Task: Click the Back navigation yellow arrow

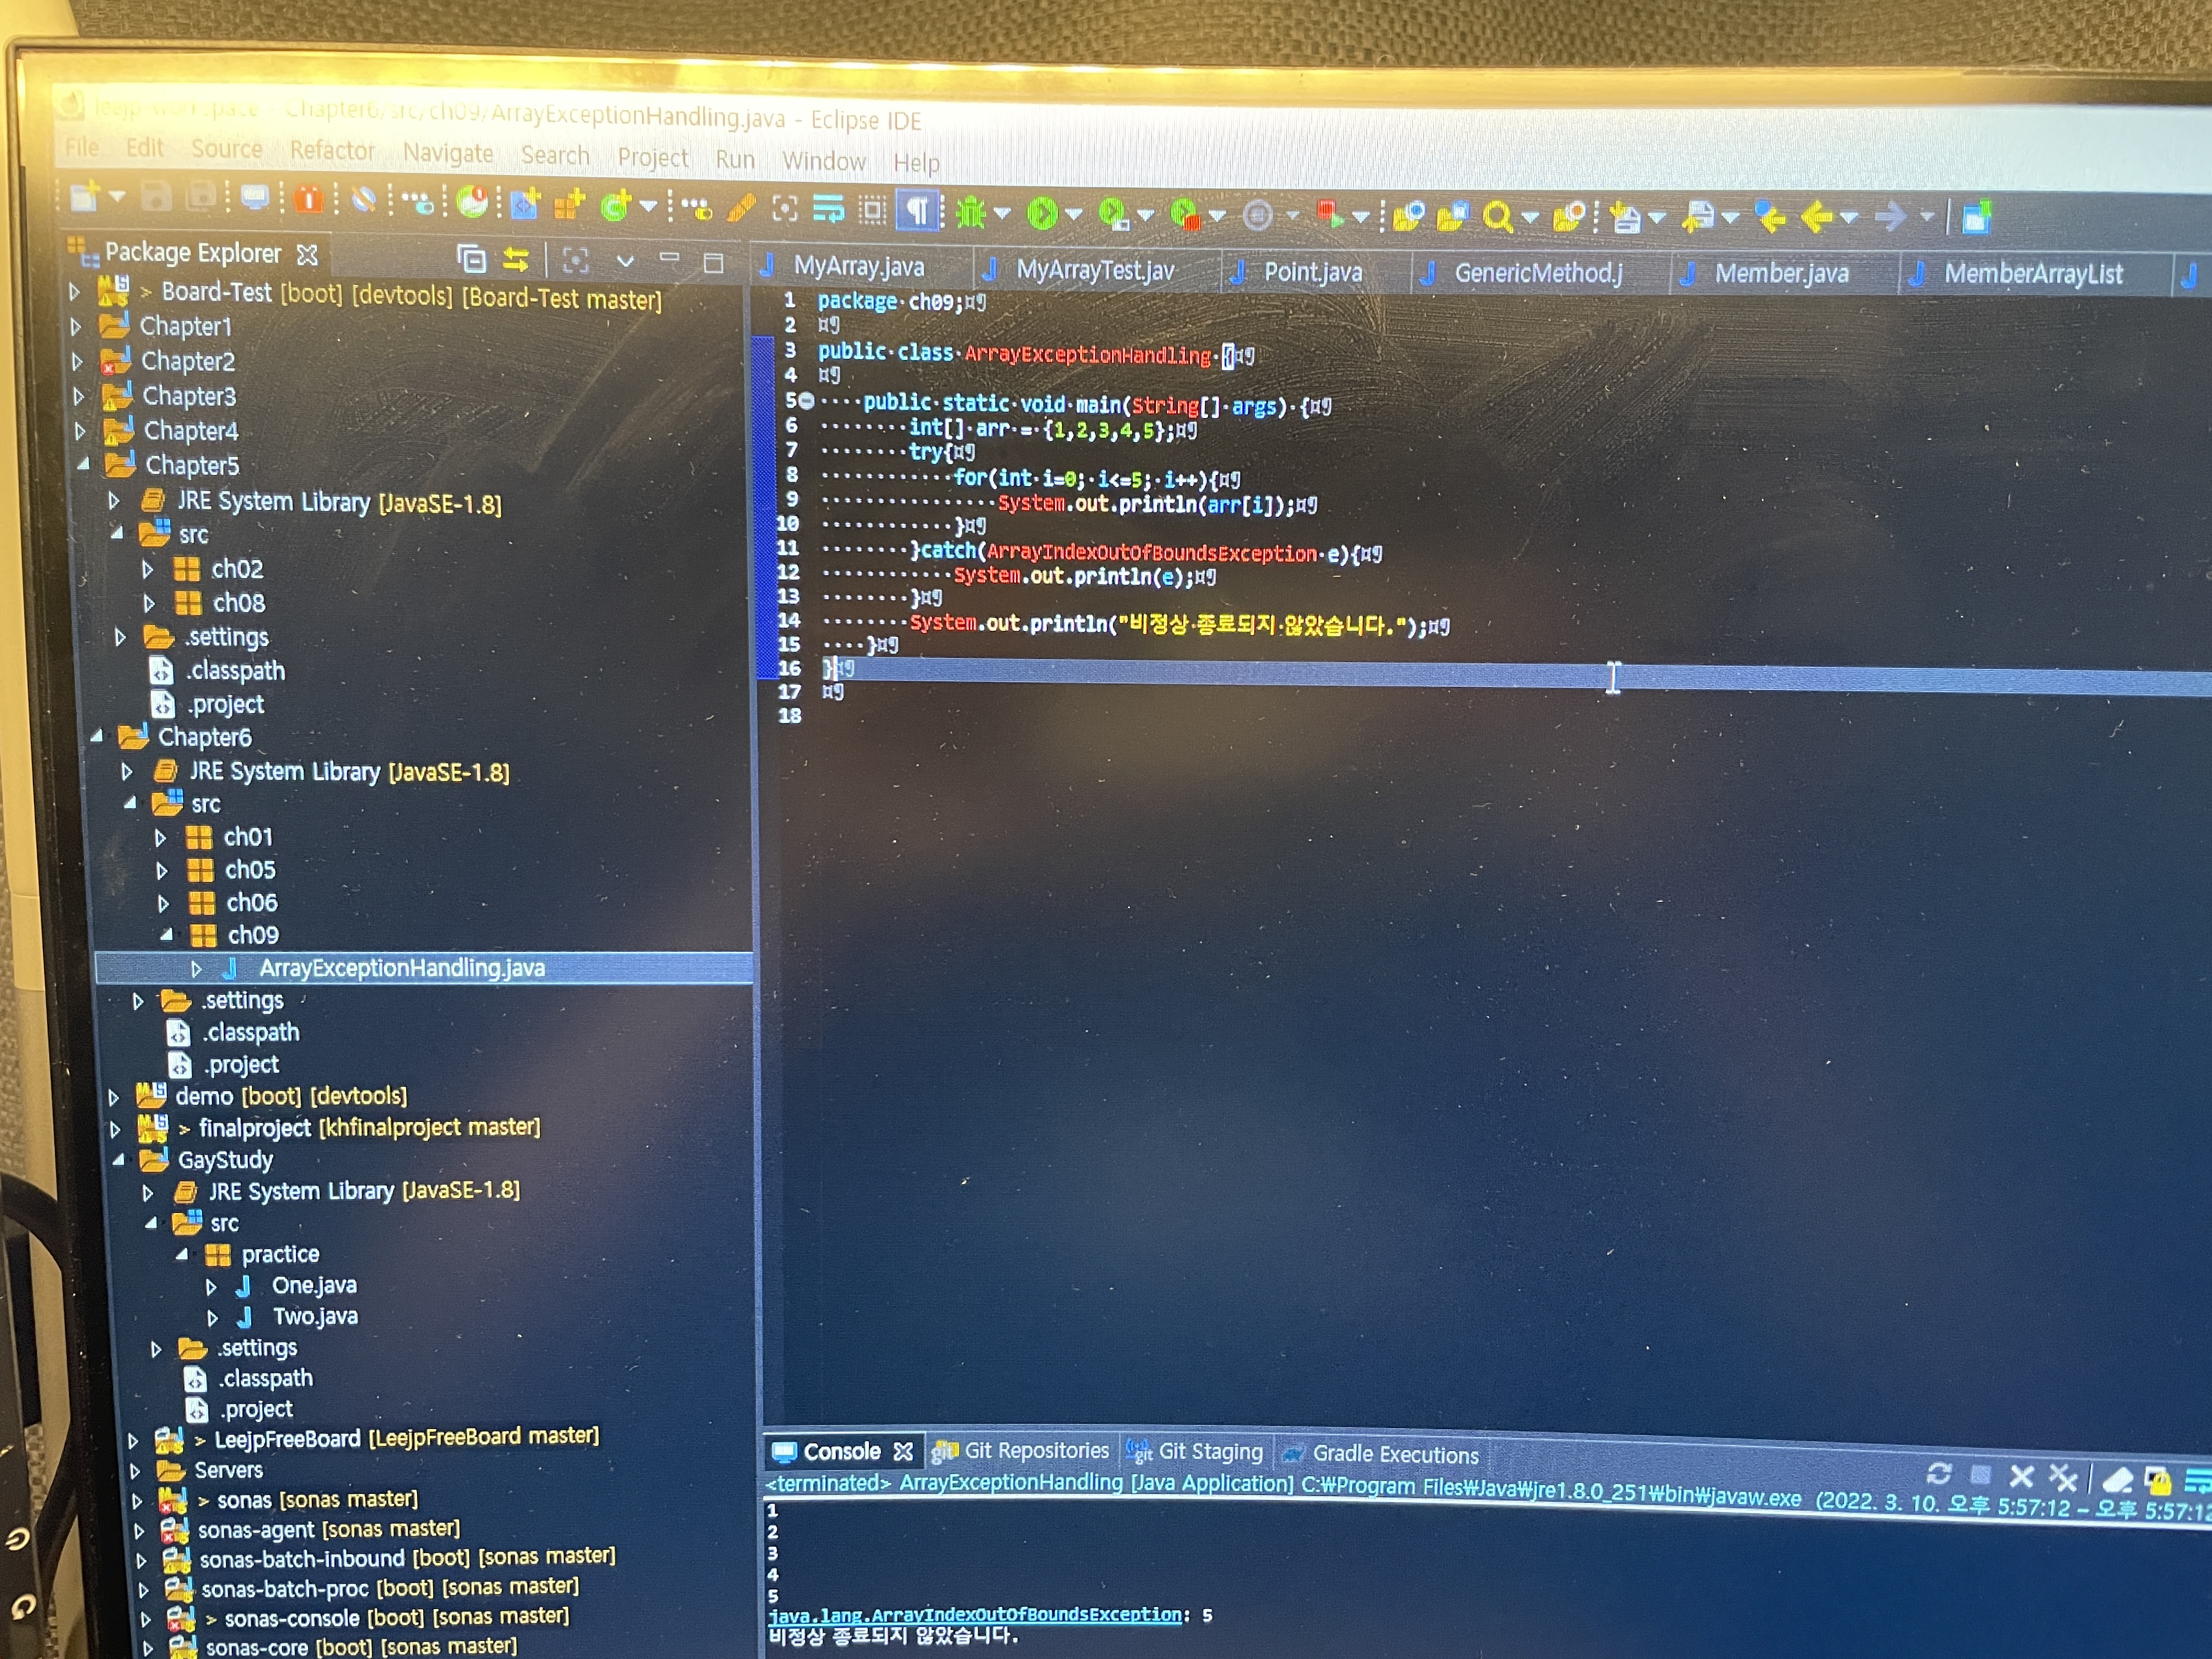Action: (1815, 217)
